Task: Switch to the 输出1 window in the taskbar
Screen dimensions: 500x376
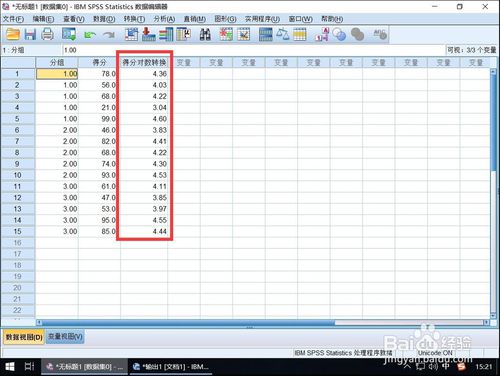Action: click(x=171, y=367)
